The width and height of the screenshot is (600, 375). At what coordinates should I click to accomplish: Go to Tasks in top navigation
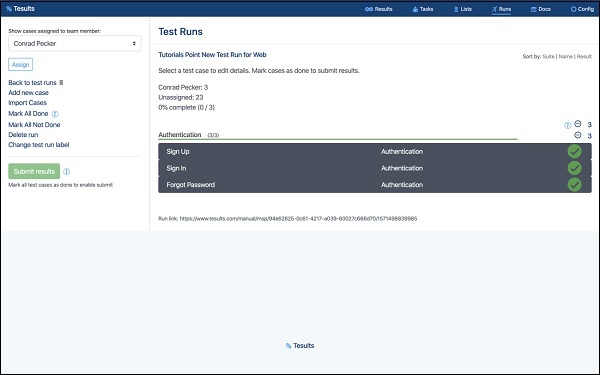click(x=423, y=9)
